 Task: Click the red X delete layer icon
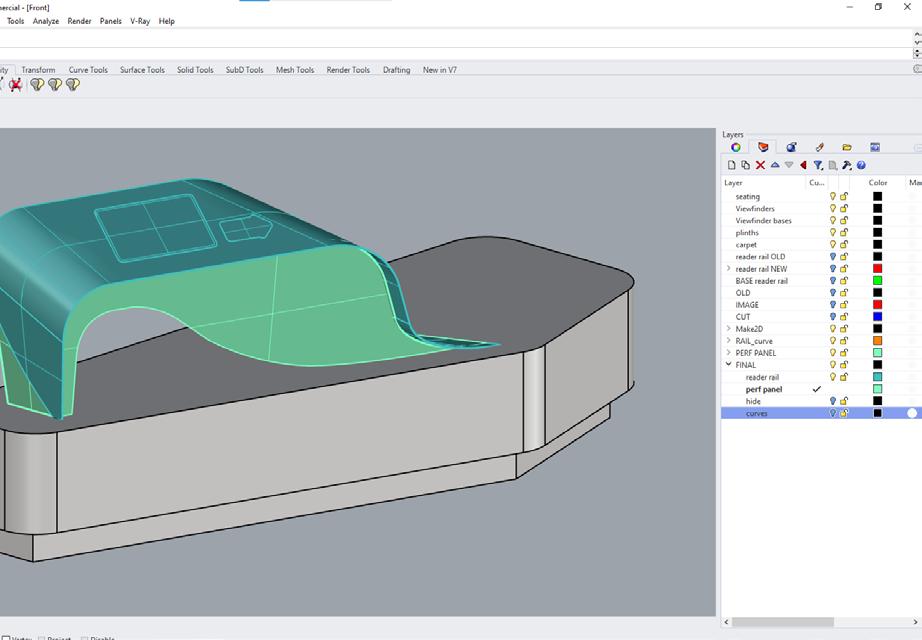[760, 165]
